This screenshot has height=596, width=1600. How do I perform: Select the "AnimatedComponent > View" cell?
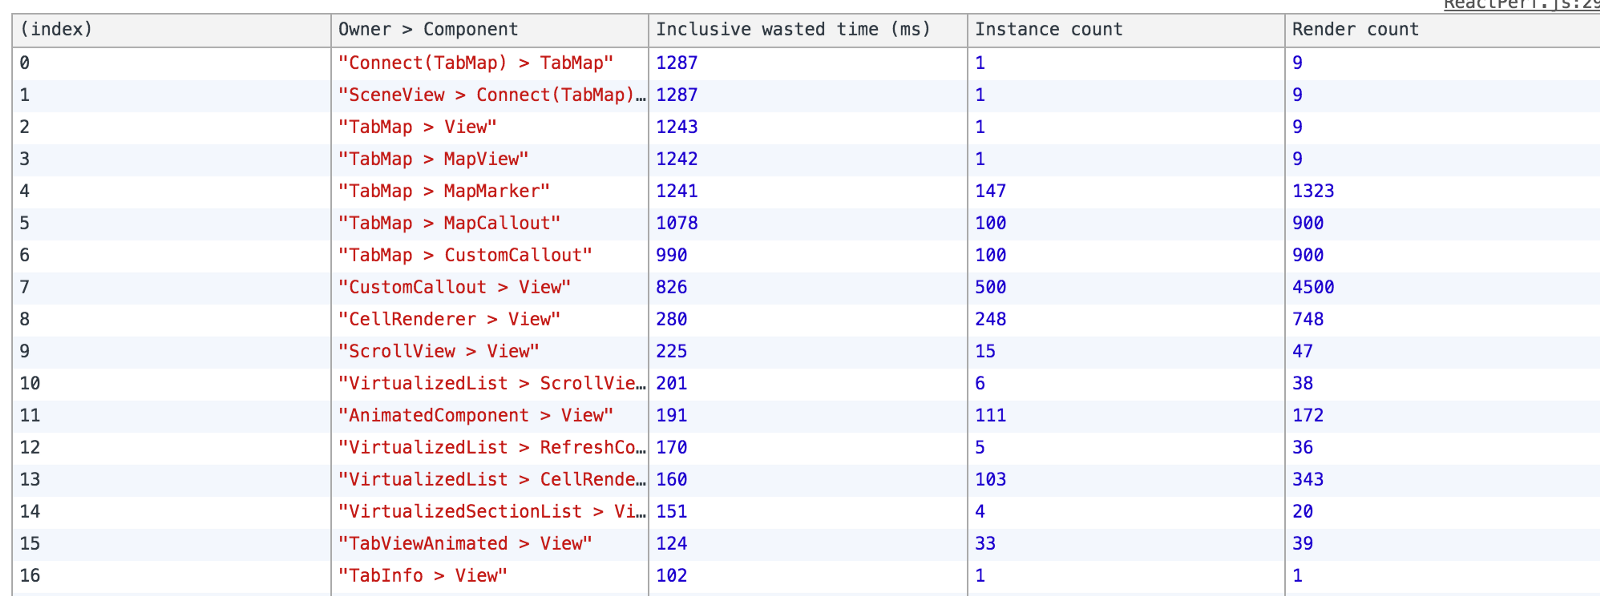click(x=476, y=415)
